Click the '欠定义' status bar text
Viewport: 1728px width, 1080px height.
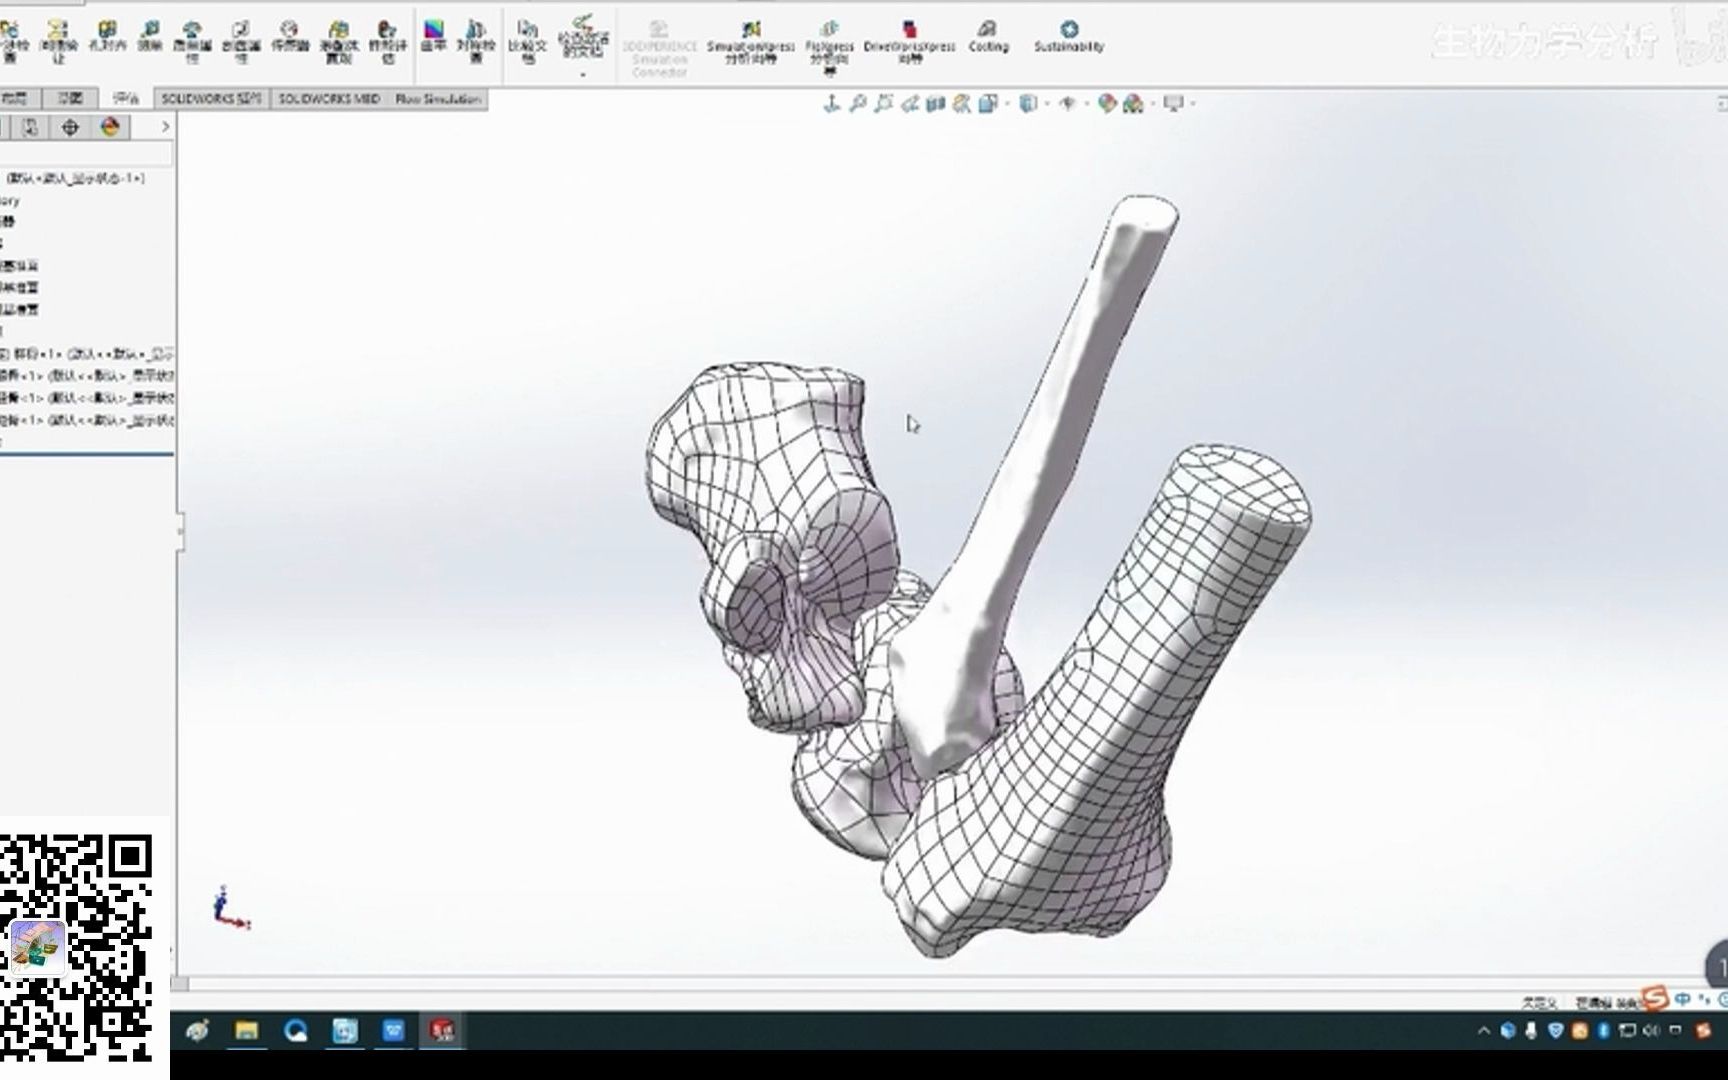pos(1539,1002)
